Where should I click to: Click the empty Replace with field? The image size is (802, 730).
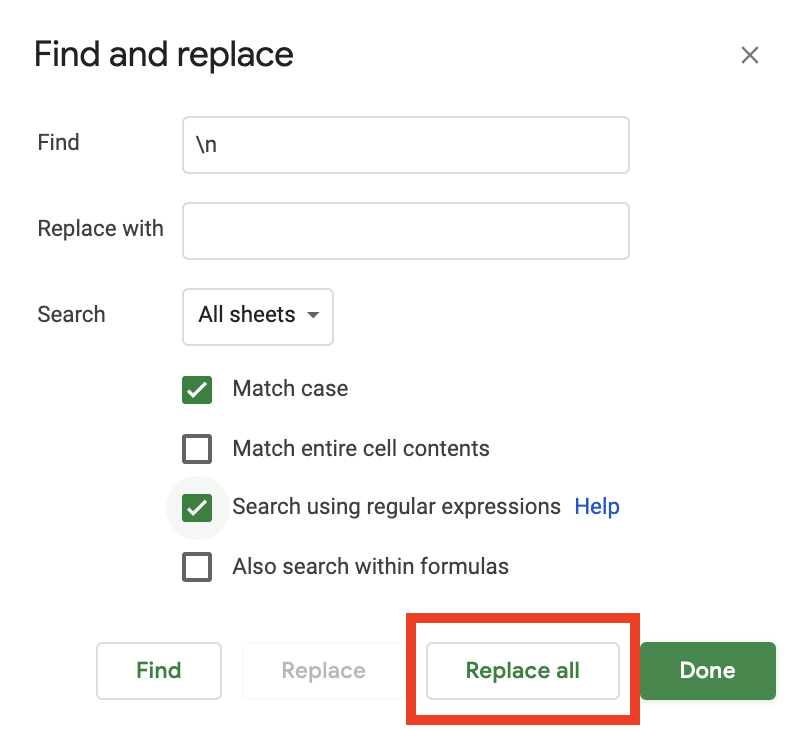[x=405, y=231]
